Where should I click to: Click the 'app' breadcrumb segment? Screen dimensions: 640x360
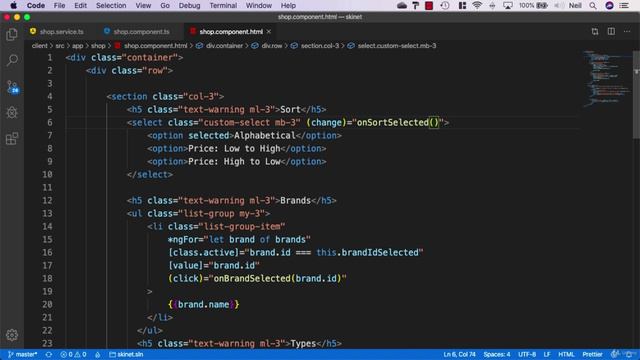78,46
